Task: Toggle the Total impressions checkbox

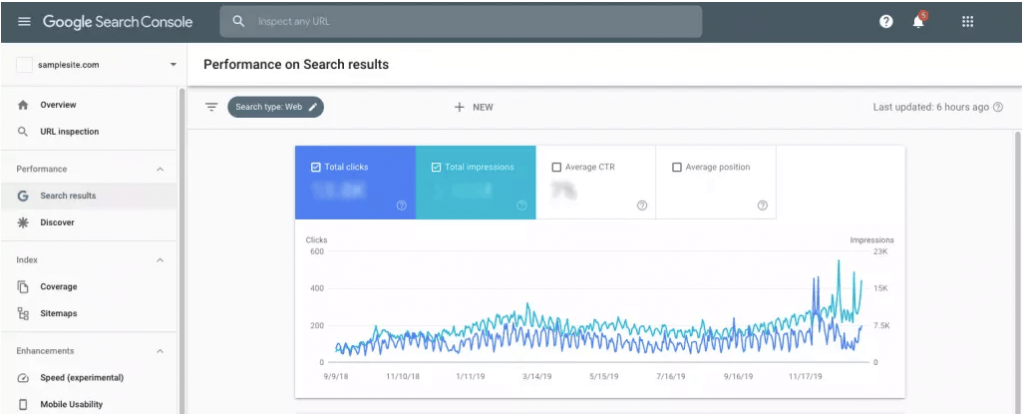Action: (436, 167)
